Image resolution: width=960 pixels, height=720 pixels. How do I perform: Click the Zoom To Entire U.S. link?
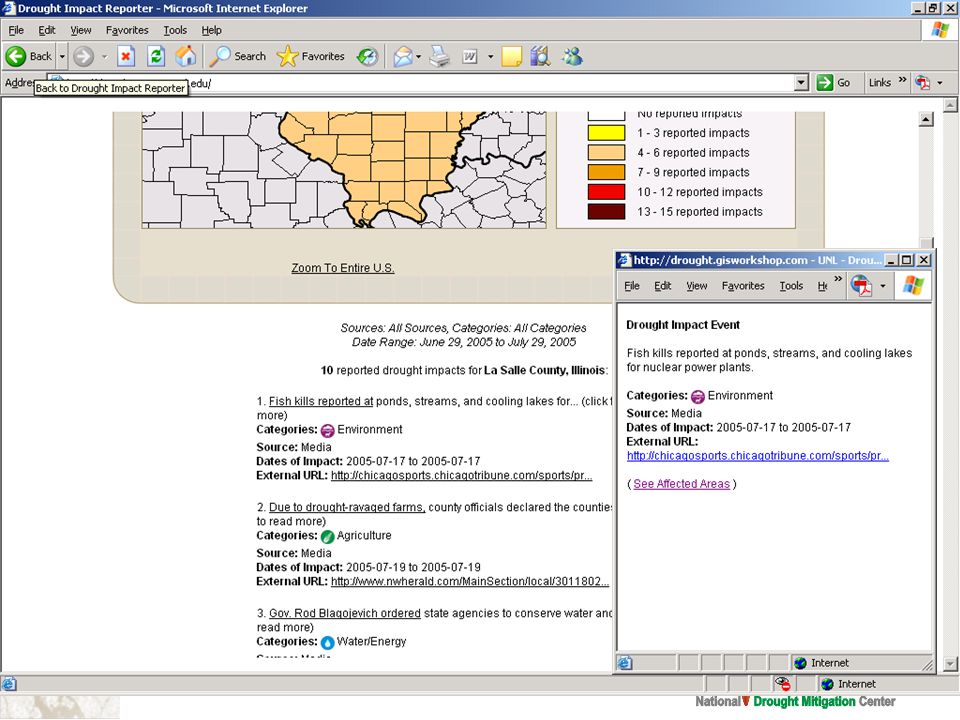coord(343,268)
